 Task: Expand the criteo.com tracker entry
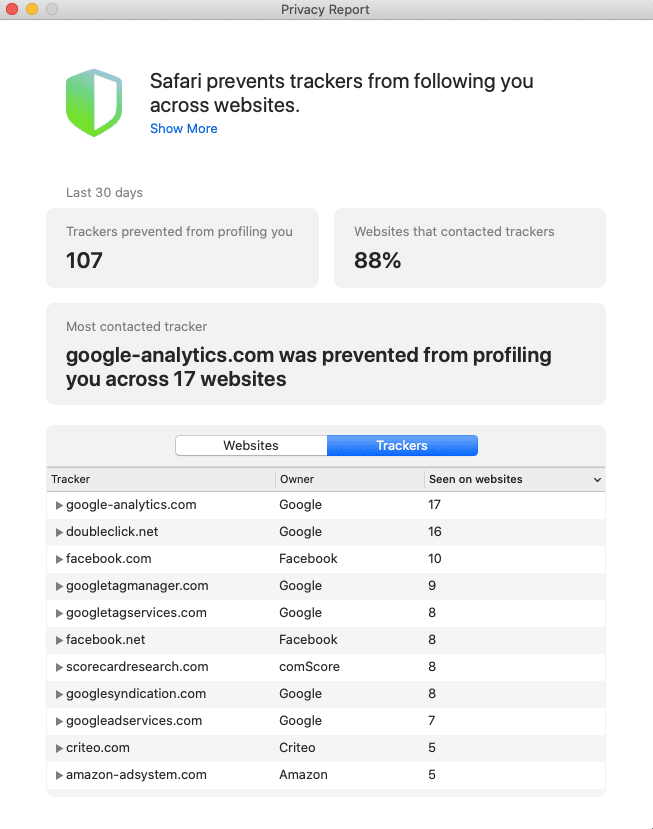click(59, 748)
